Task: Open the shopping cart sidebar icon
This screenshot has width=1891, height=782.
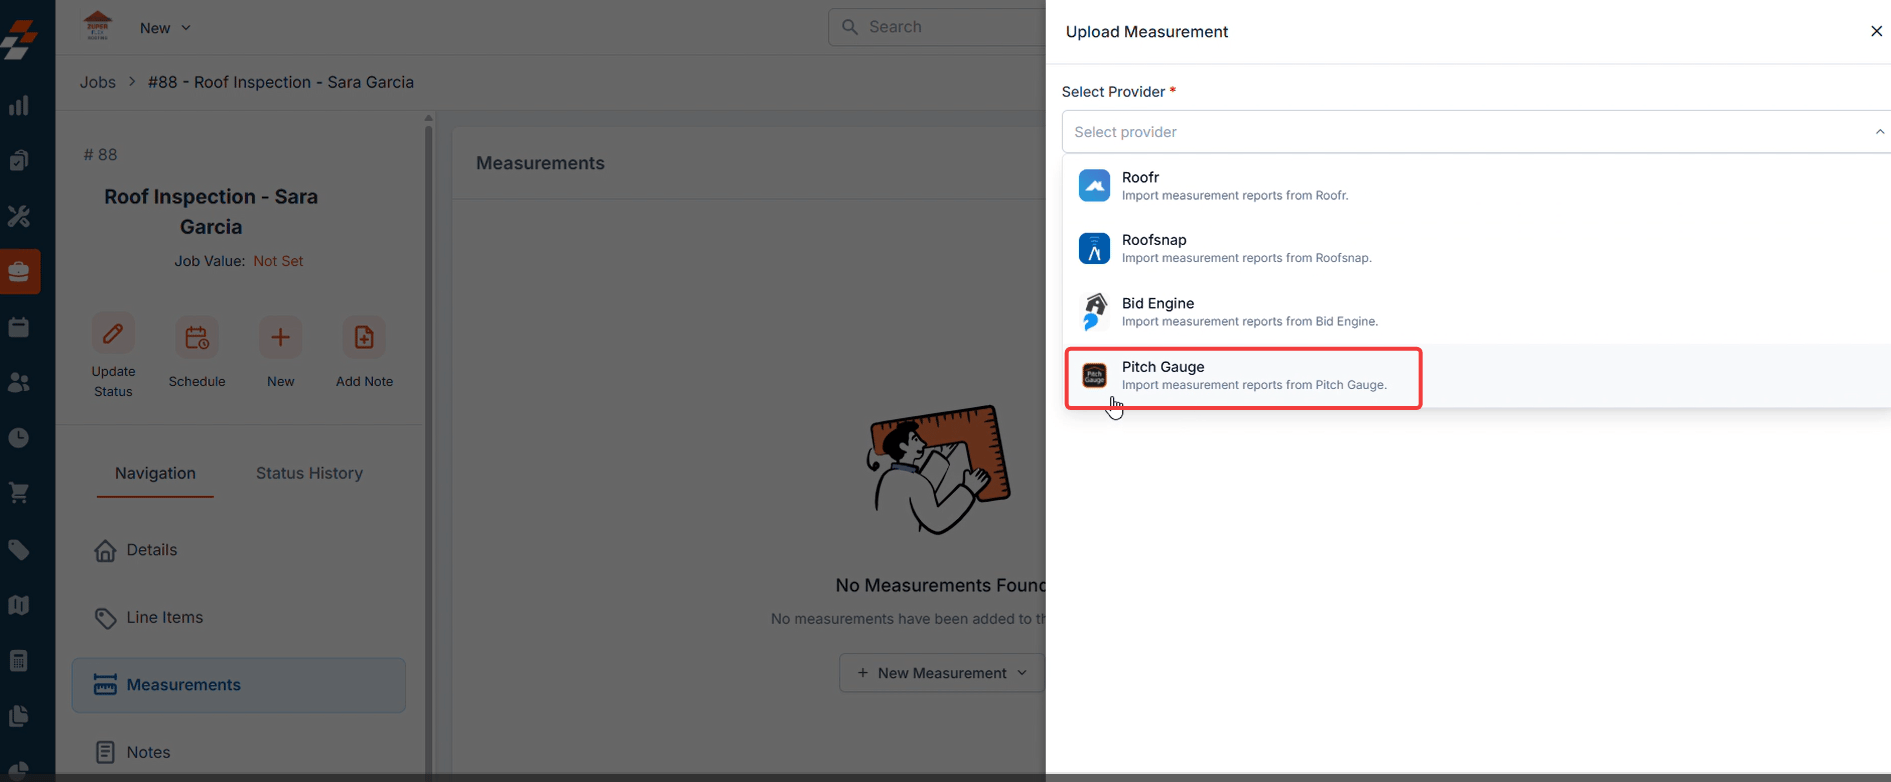Action: [19, 493]
